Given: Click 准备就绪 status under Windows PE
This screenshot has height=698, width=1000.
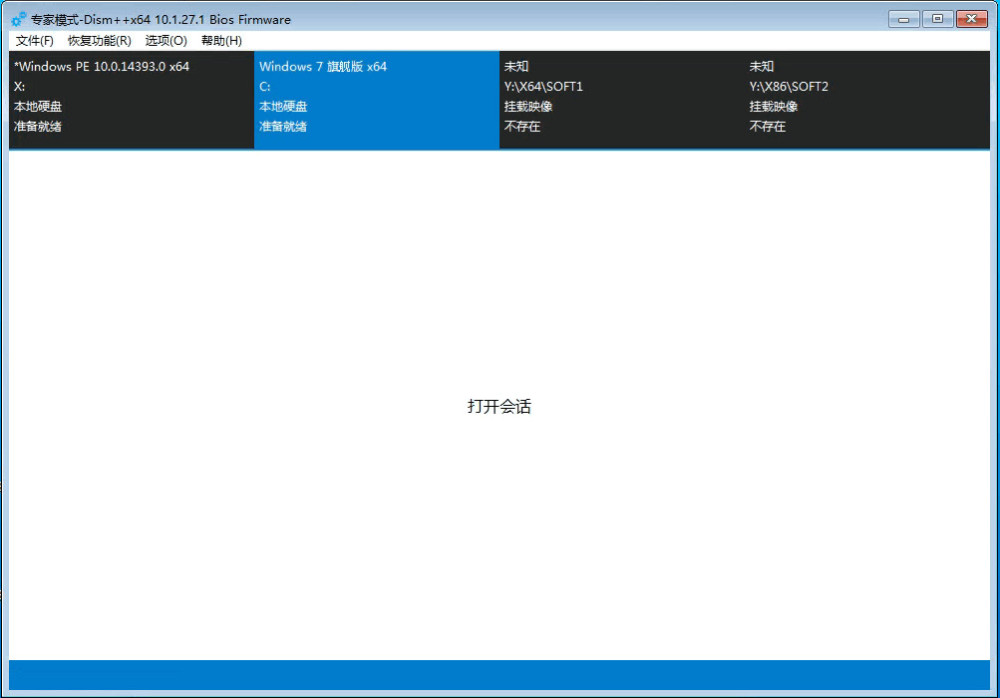Looking at the screenshot, I should [x=38, y=126].
